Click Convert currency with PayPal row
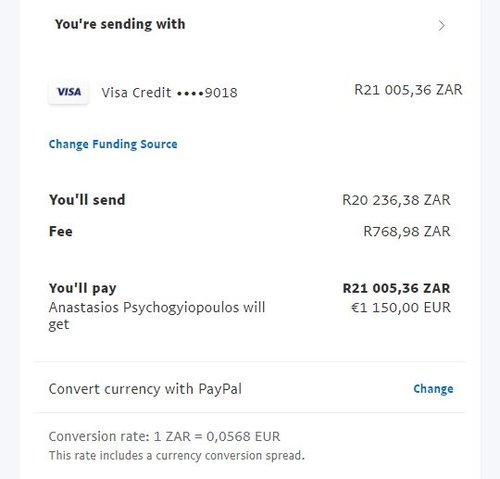The image size is (500, 479). (x=251, y=389)
